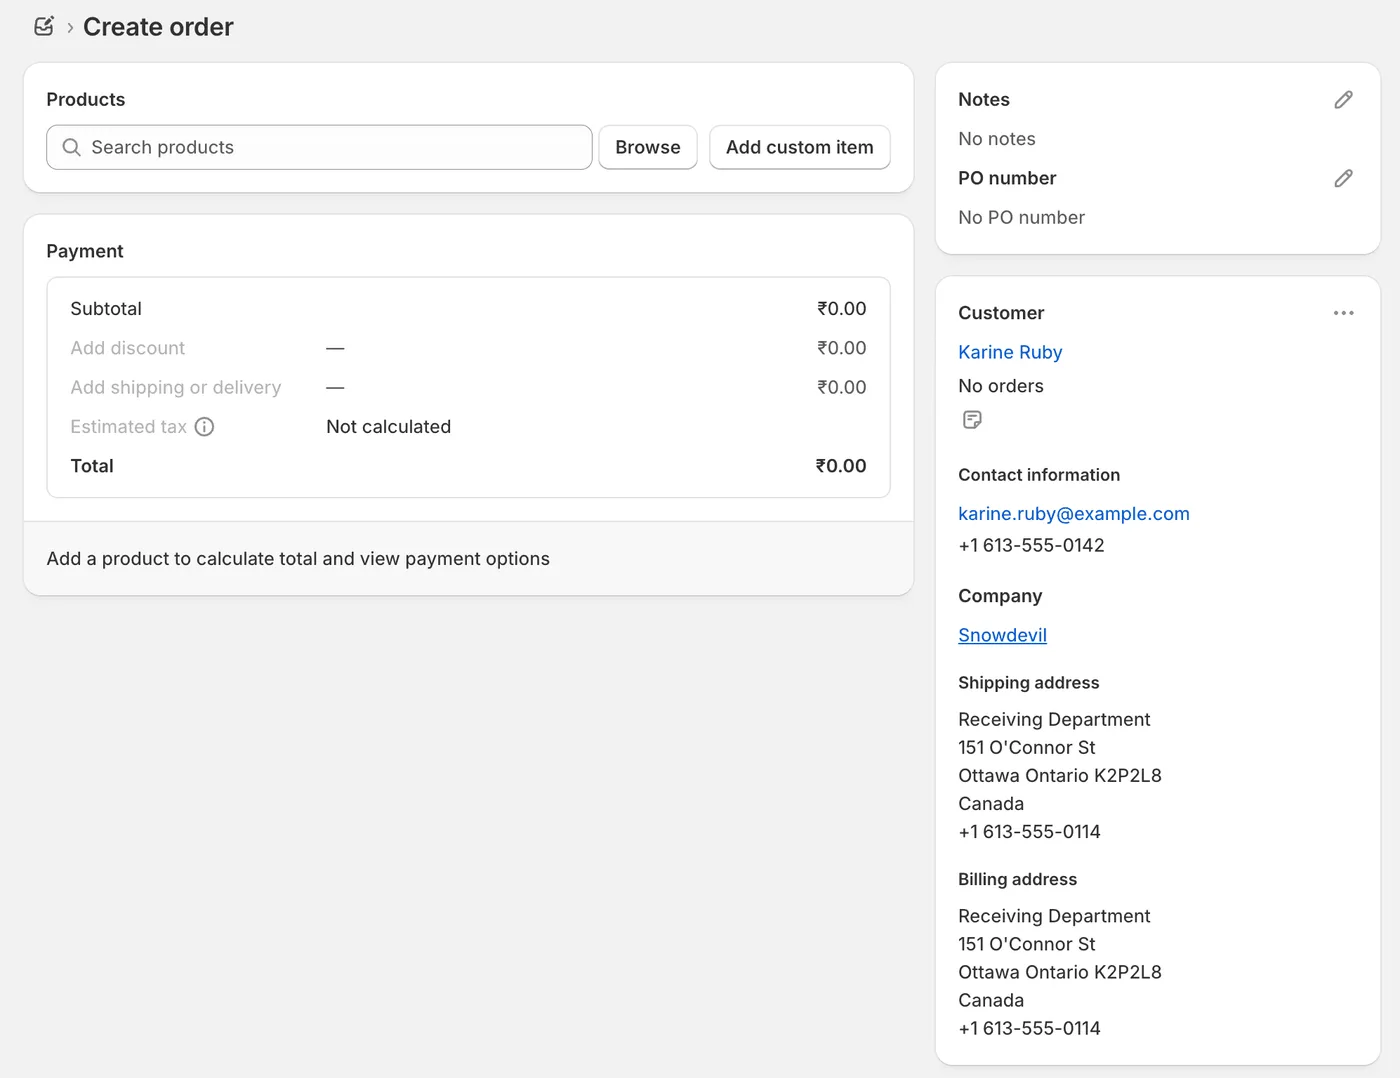The image size is (1400, 1078).
Task: Click the 'No orders' text under customer
Action: tap(1001, 386)
